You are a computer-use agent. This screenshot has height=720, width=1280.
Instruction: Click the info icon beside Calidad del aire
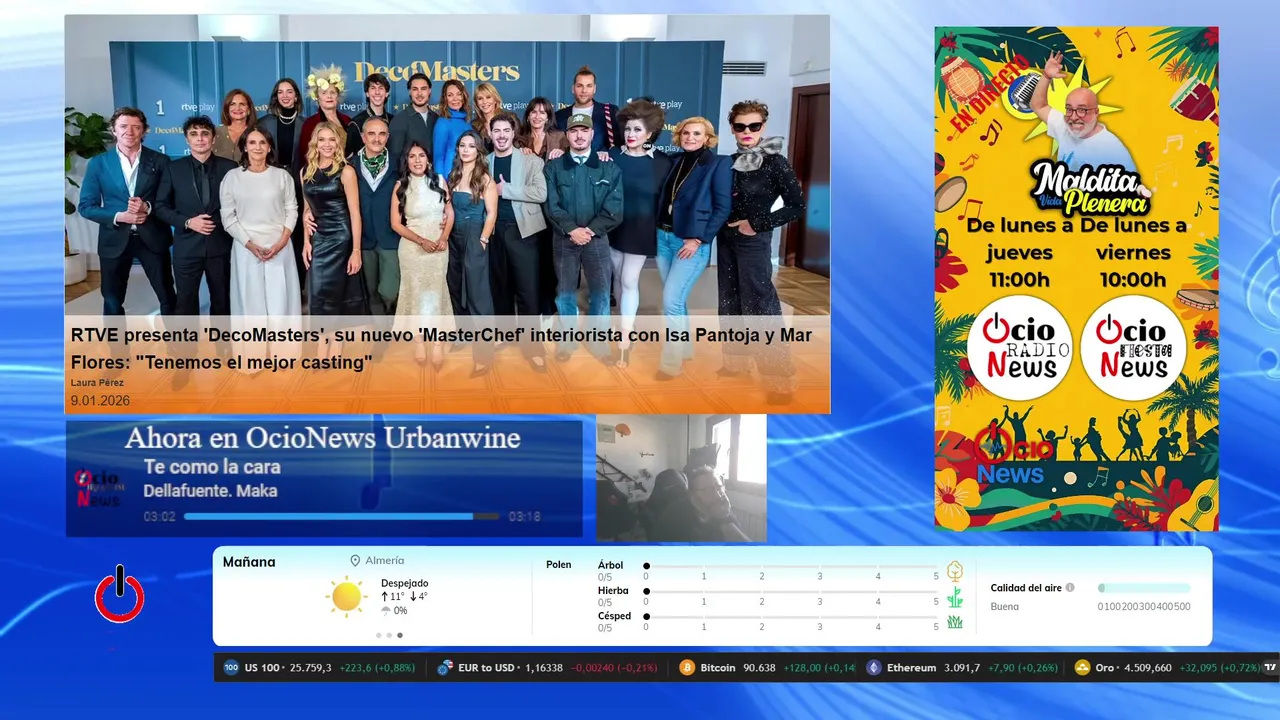click(x=1070, y=588)
